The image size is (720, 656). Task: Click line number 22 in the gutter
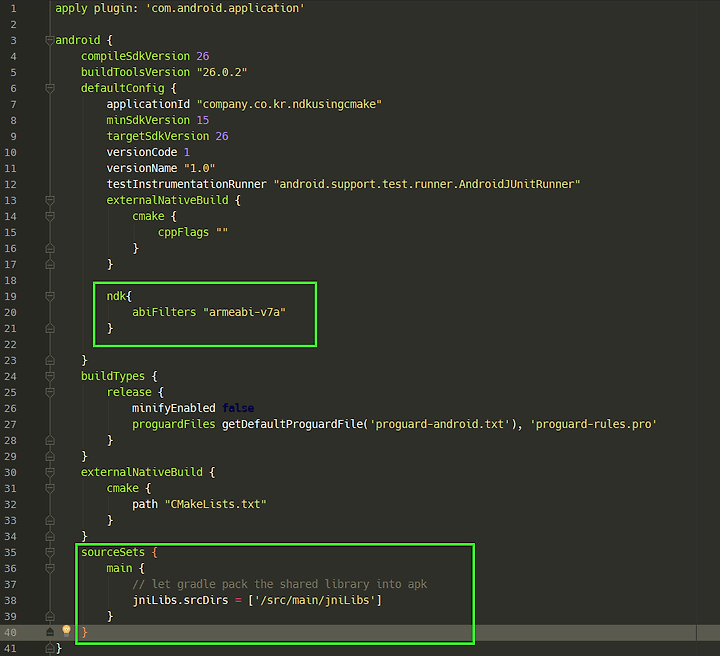click(11, 344)
